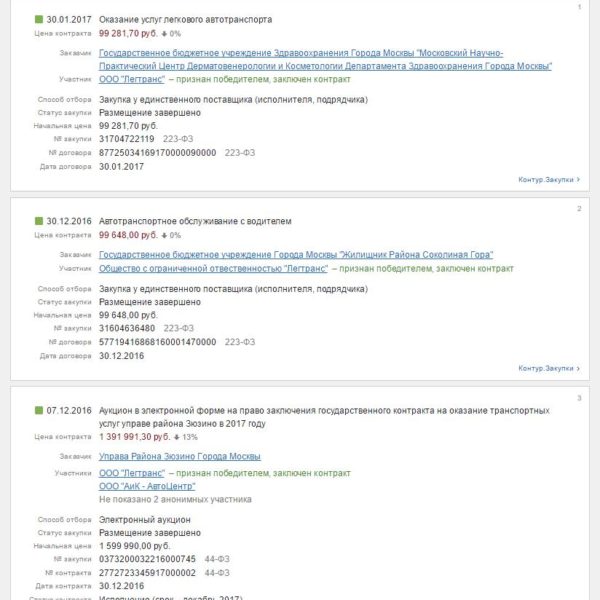Open Контур.Закупки link in first card
Screen dimensions: 600x600
(x=549, y=179)
